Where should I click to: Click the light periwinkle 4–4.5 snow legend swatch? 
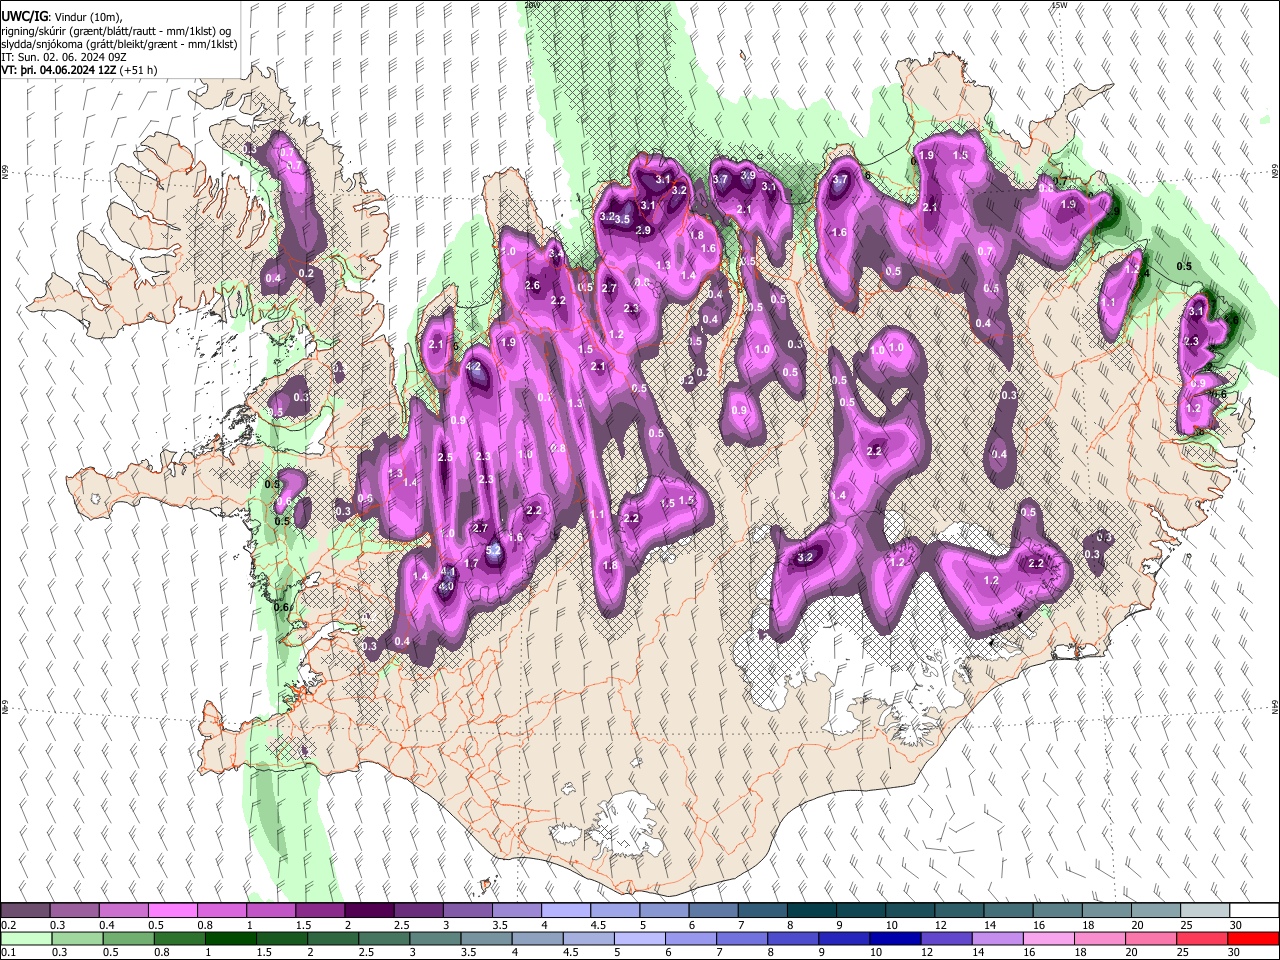[x=564, y=911]
